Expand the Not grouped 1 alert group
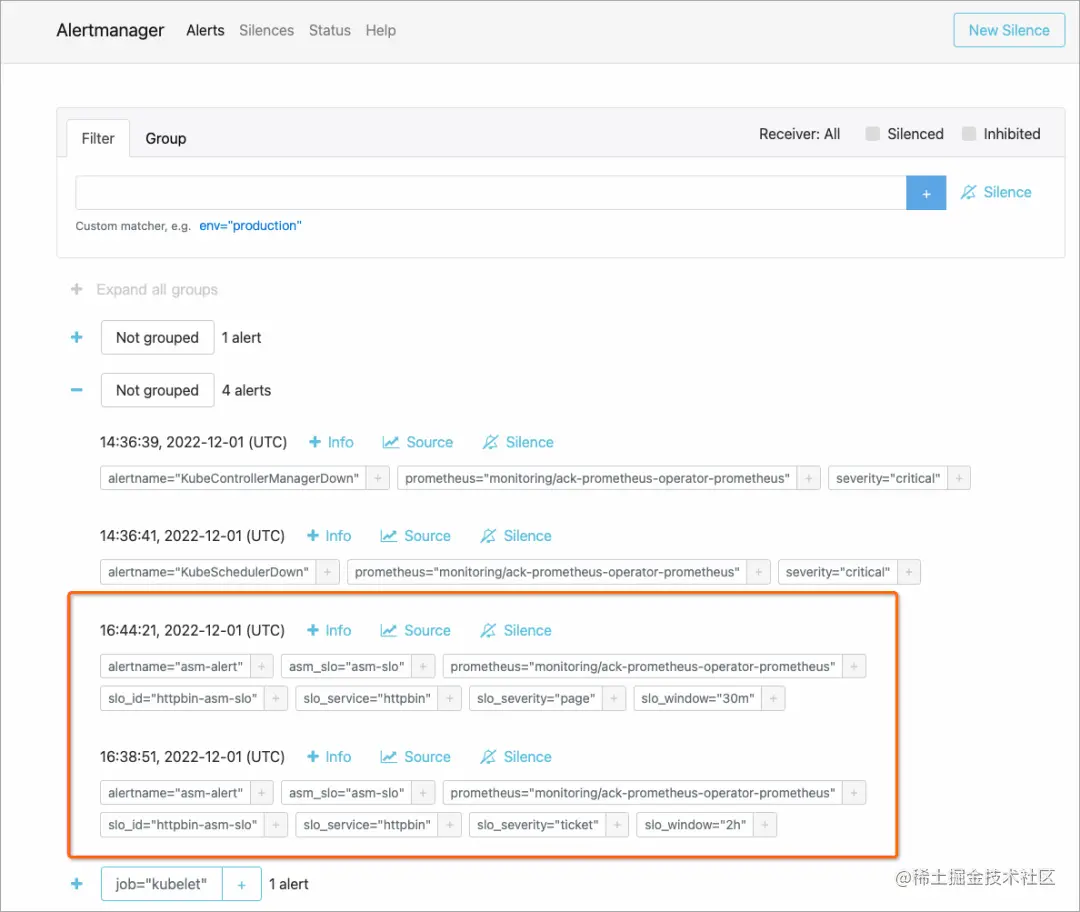The image size is (1080, 912). (x=76, y=338)
